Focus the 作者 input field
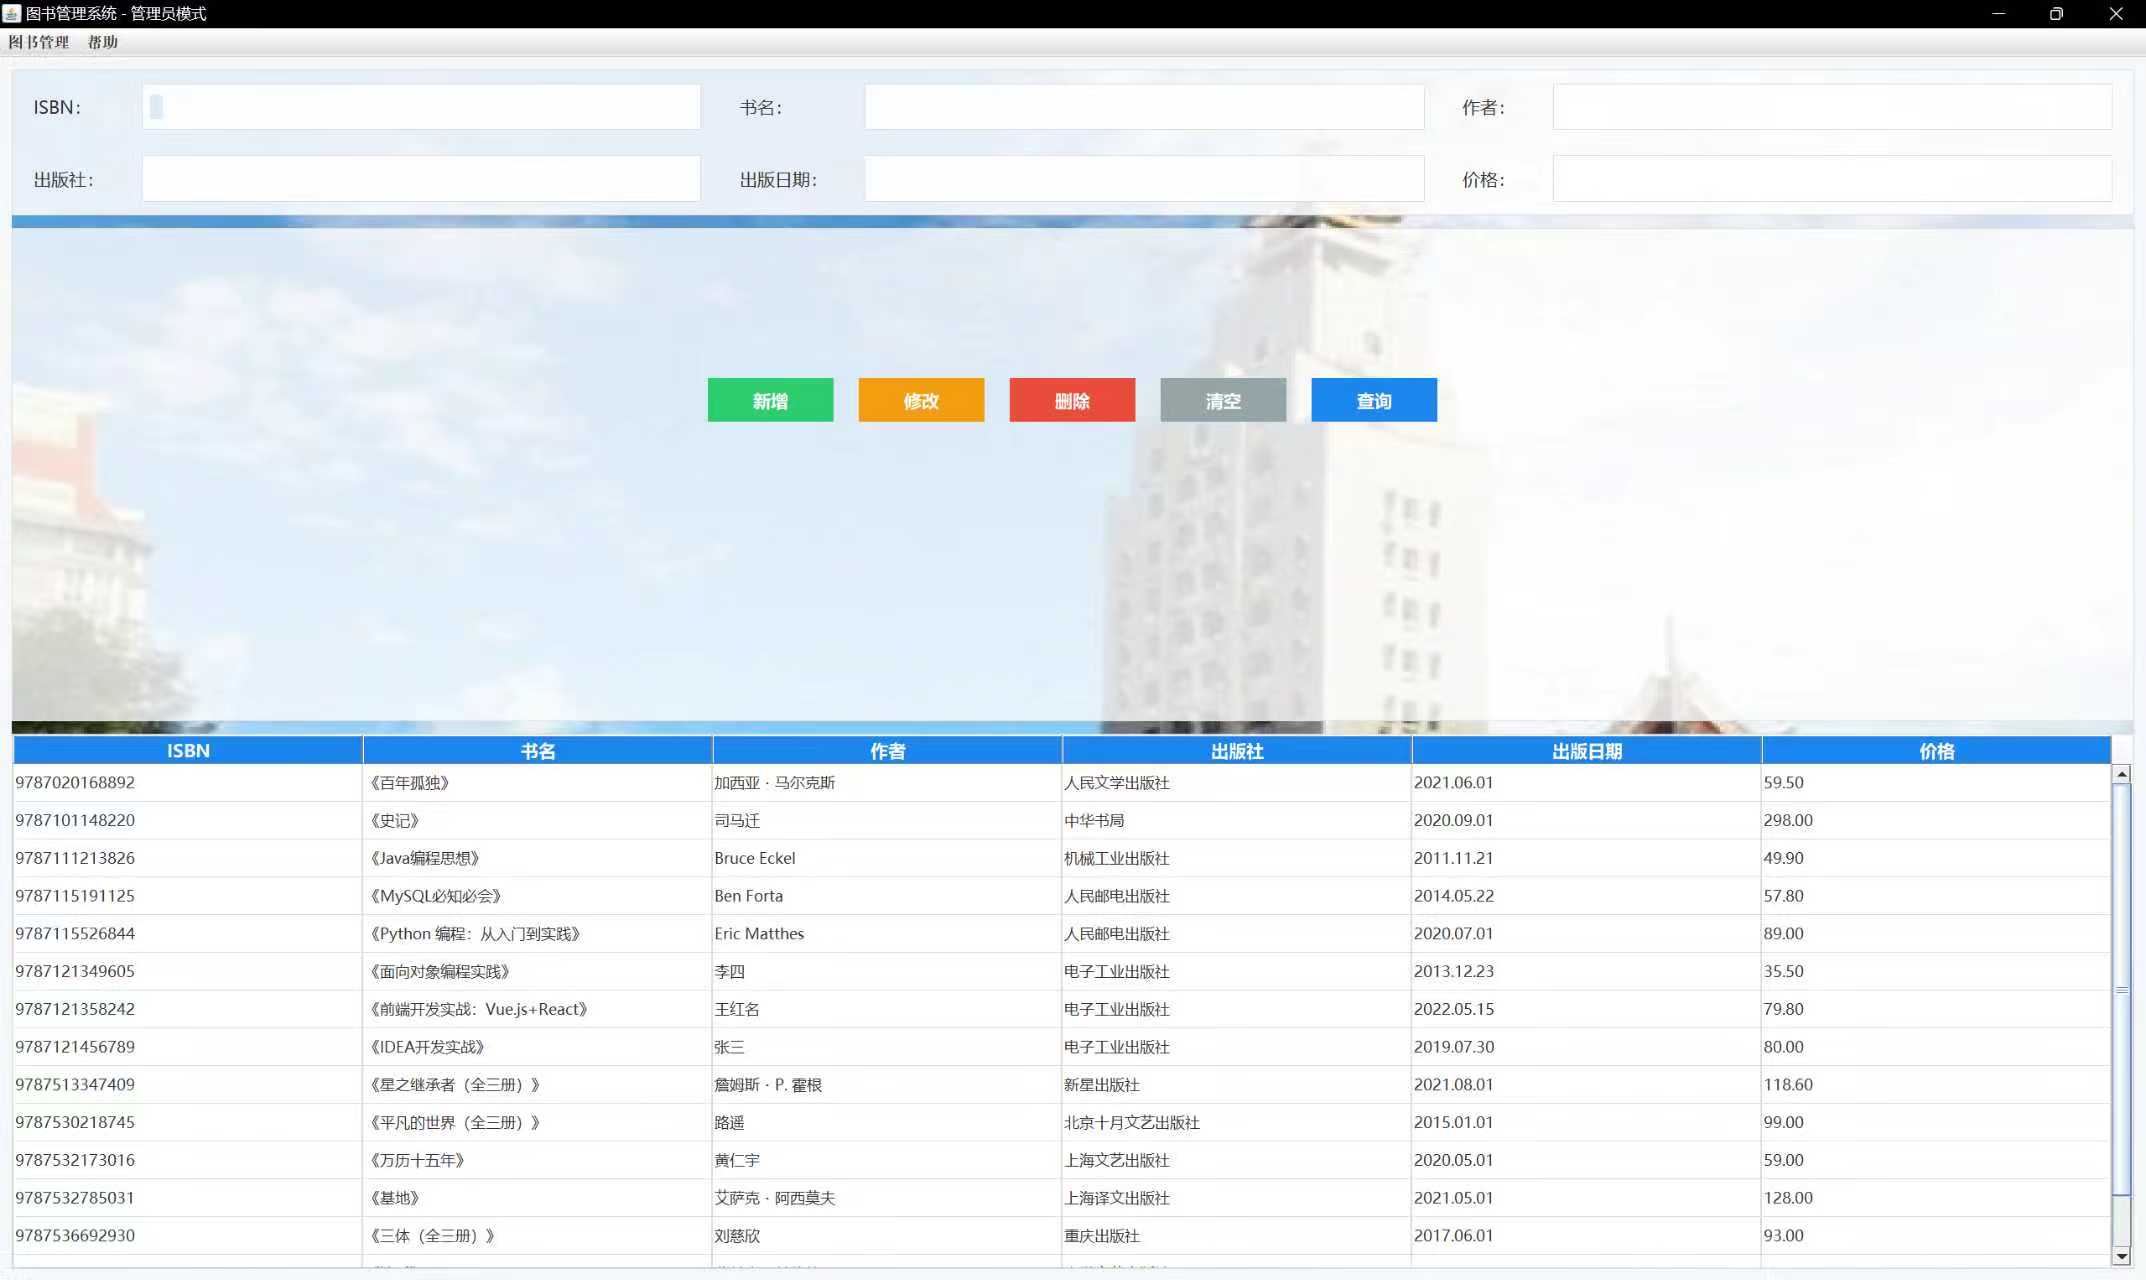The width and height of the screenshot is (2146, 1280). coord(1832,107)
